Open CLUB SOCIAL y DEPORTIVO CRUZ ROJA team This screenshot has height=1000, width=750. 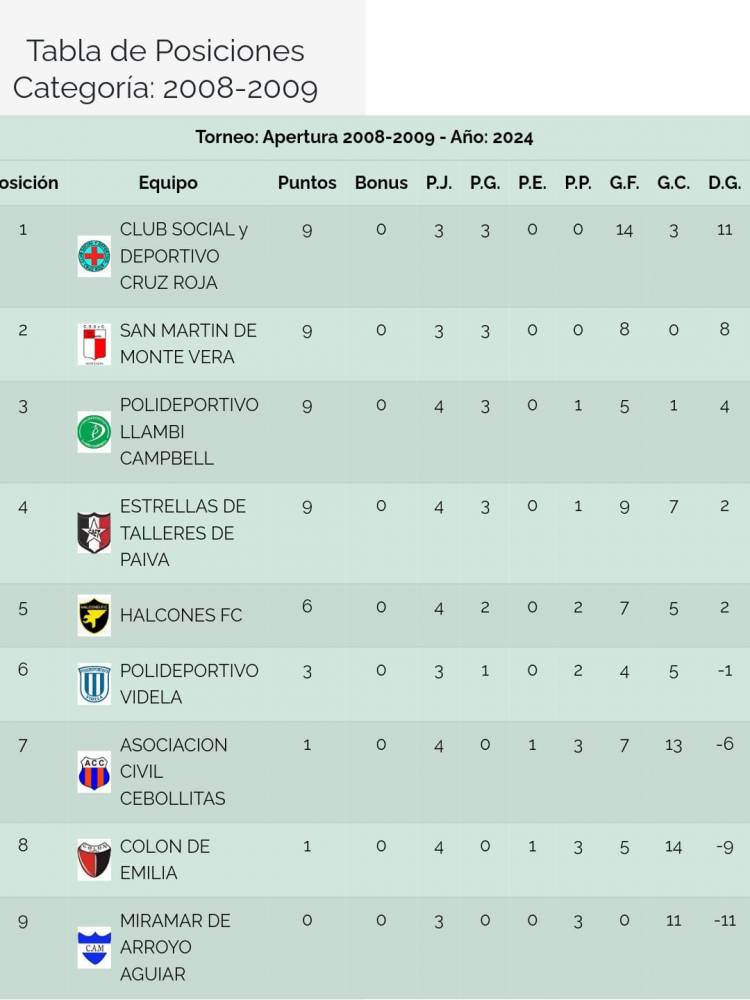184,256
